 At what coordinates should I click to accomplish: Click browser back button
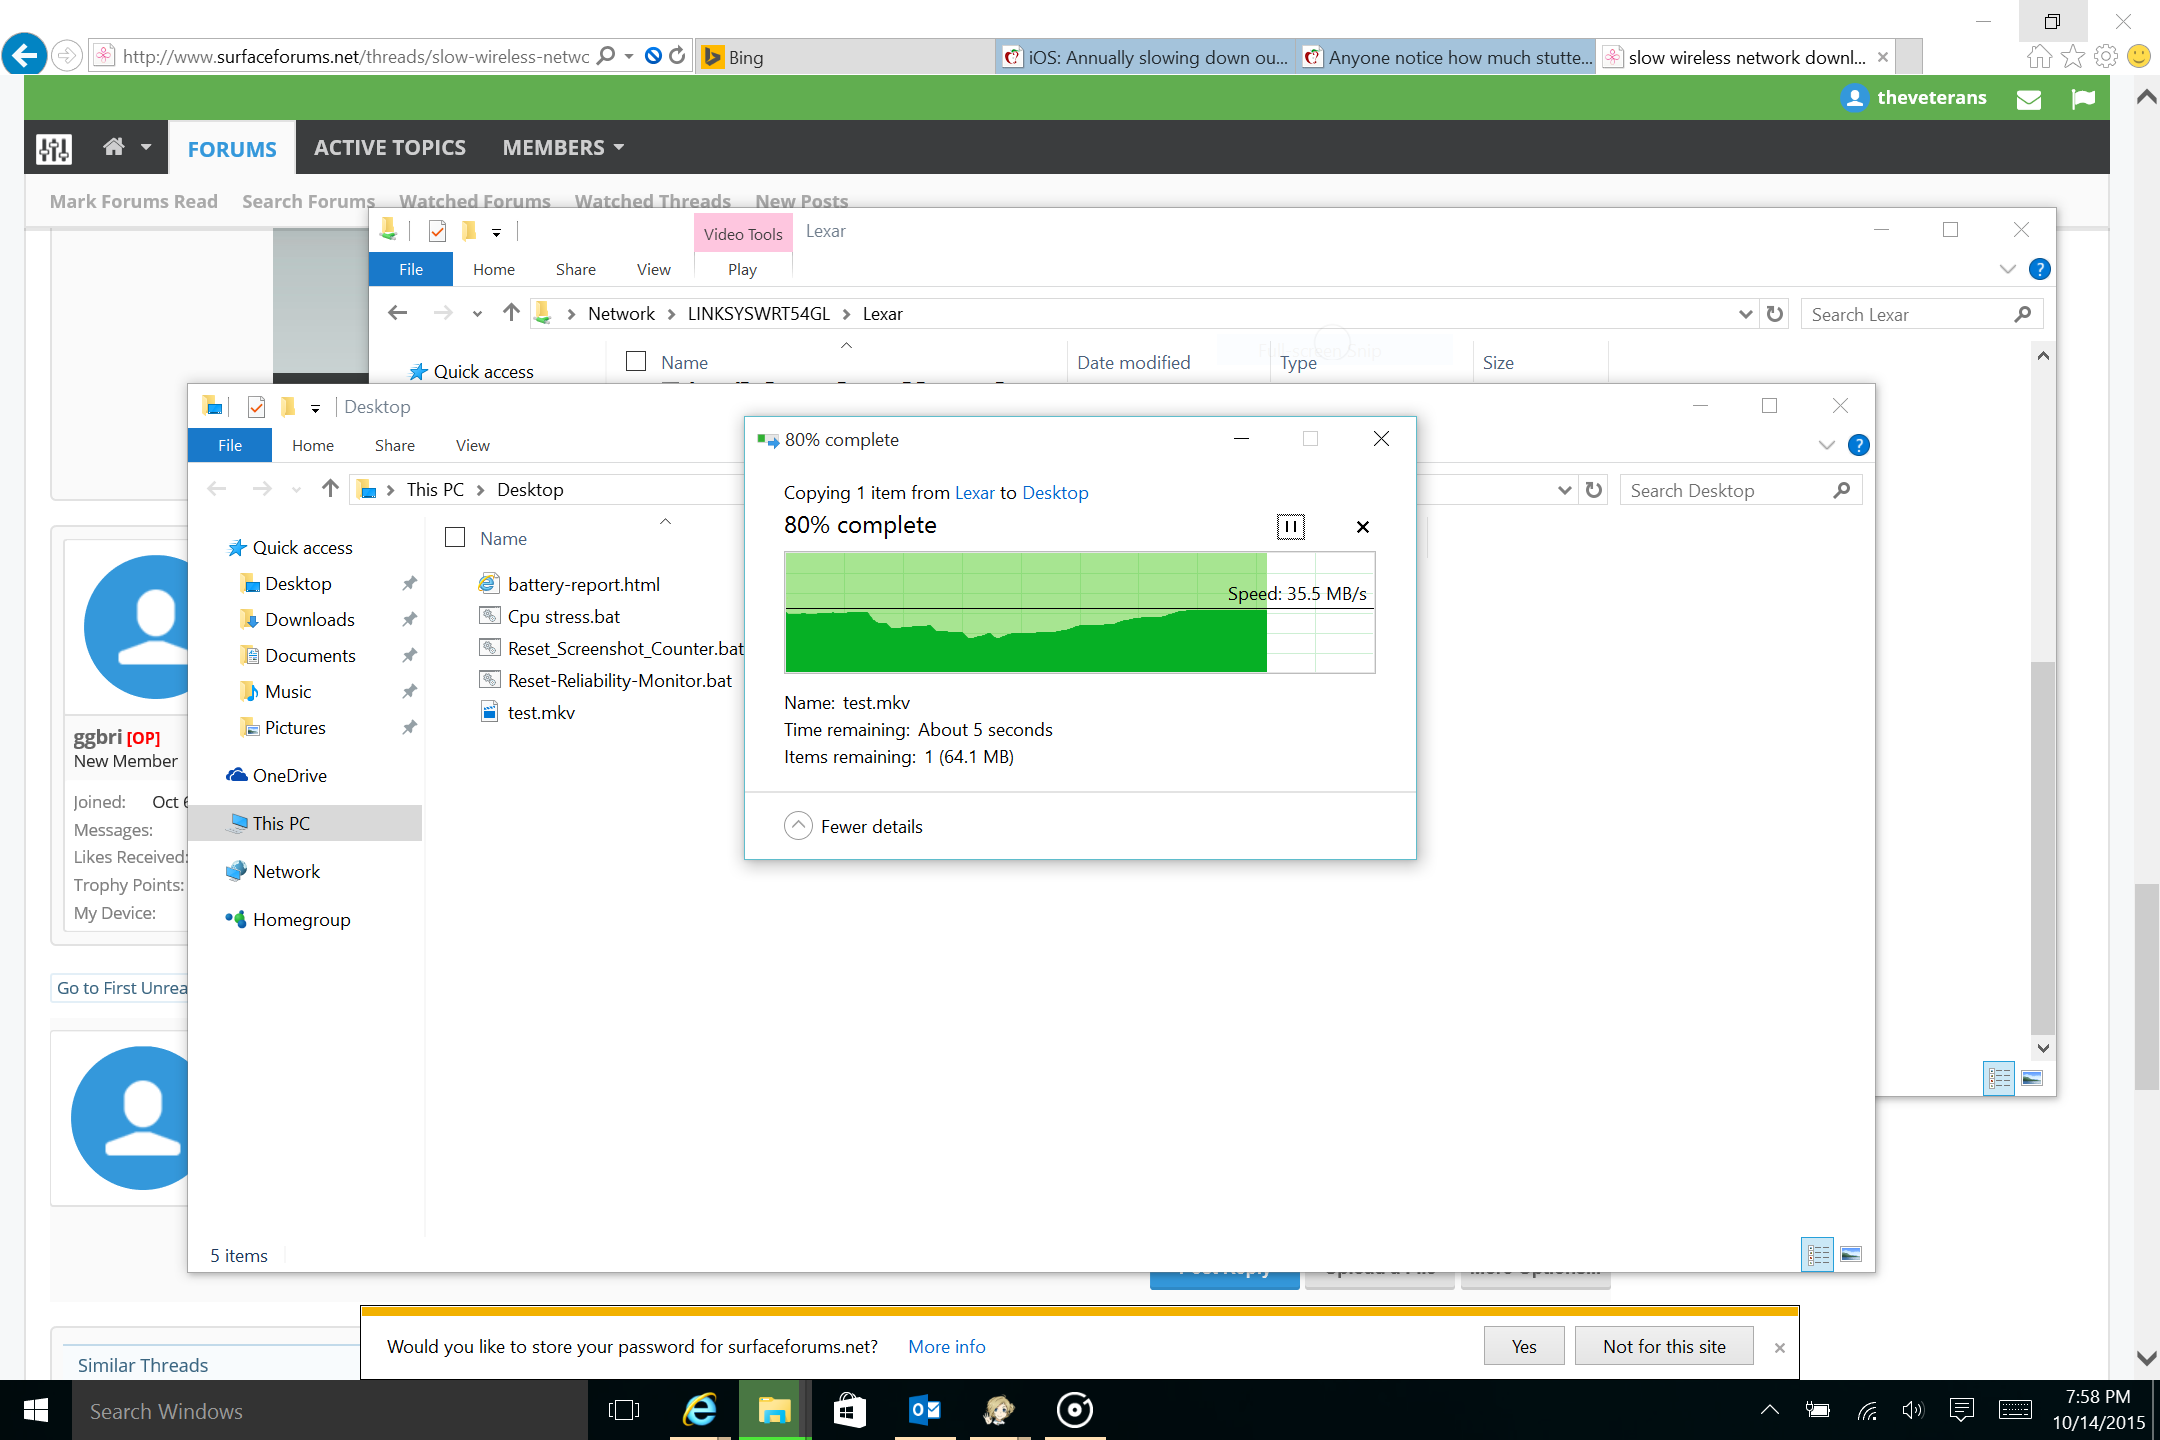coord(24,55)
